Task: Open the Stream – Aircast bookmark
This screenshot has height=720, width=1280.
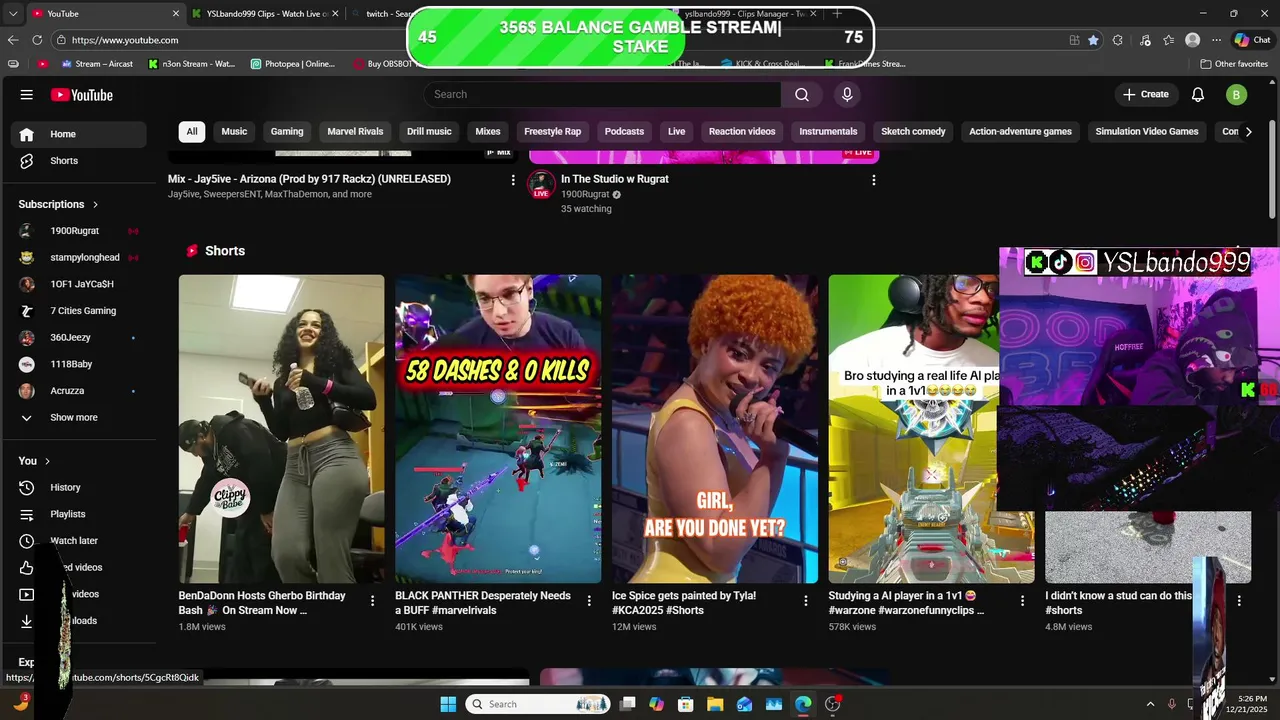Action: tap(97, 64)
